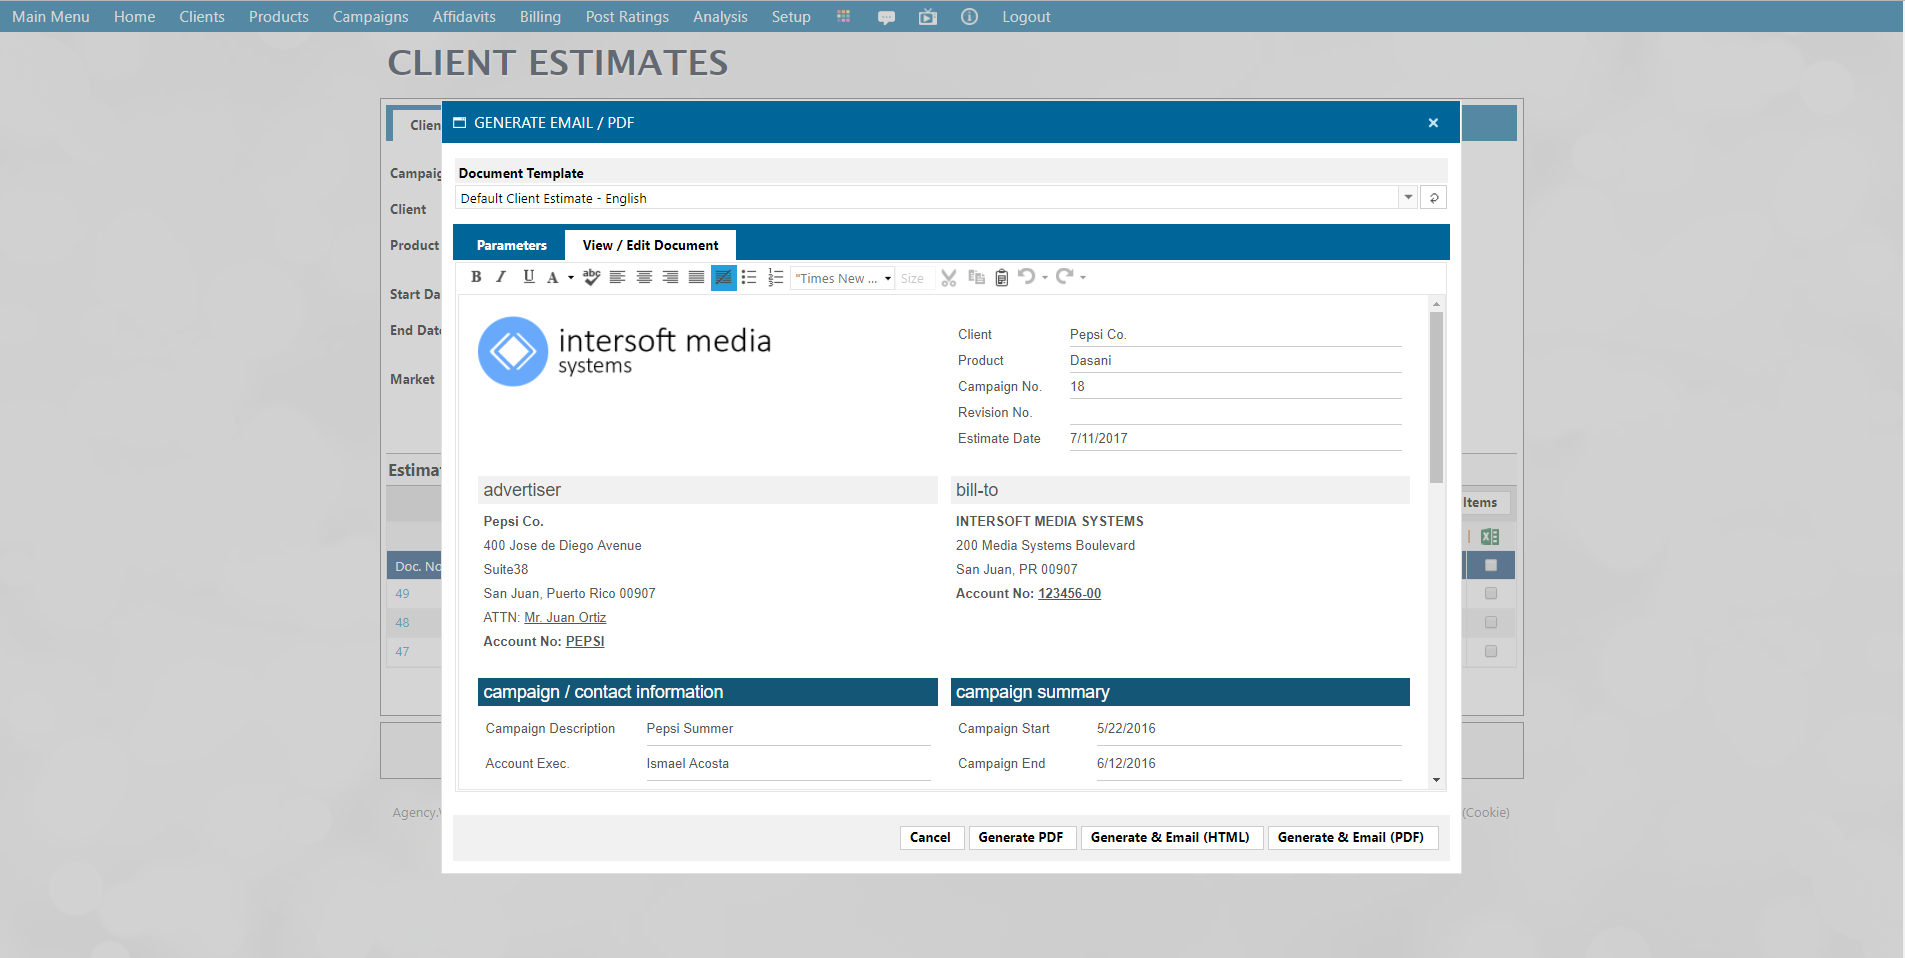Image resolution: width=1905 pixels, height=958 pixels.
Task: Center align the document text
Action: pos(644,278)
